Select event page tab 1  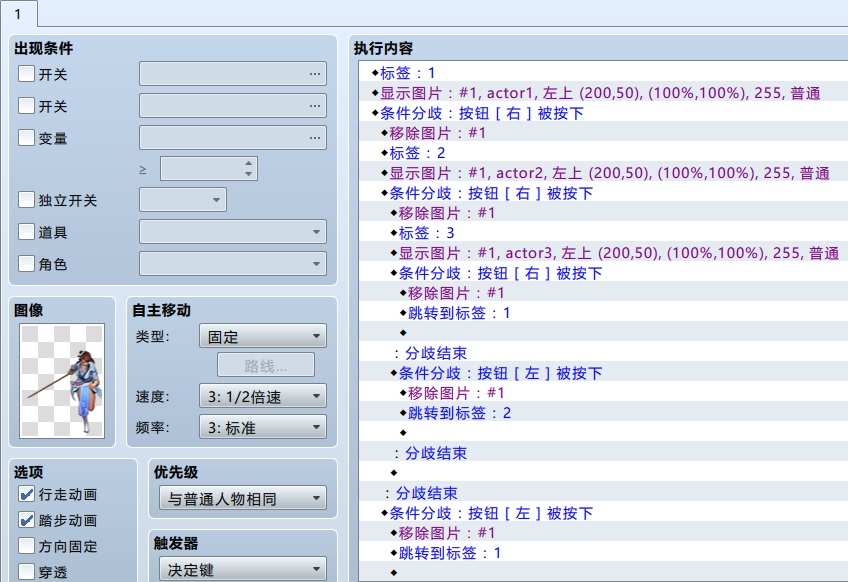tap(18, 14)
